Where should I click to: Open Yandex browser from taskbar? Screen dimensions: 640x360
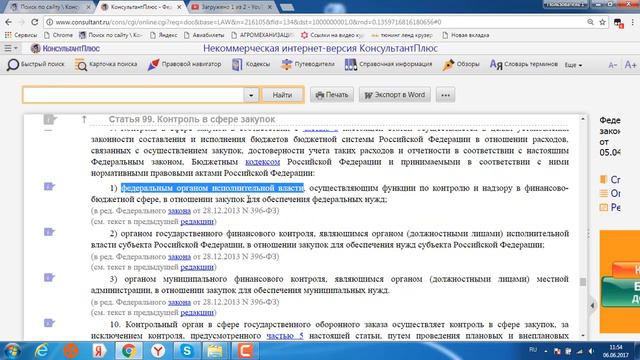click(x=158, y=351)
